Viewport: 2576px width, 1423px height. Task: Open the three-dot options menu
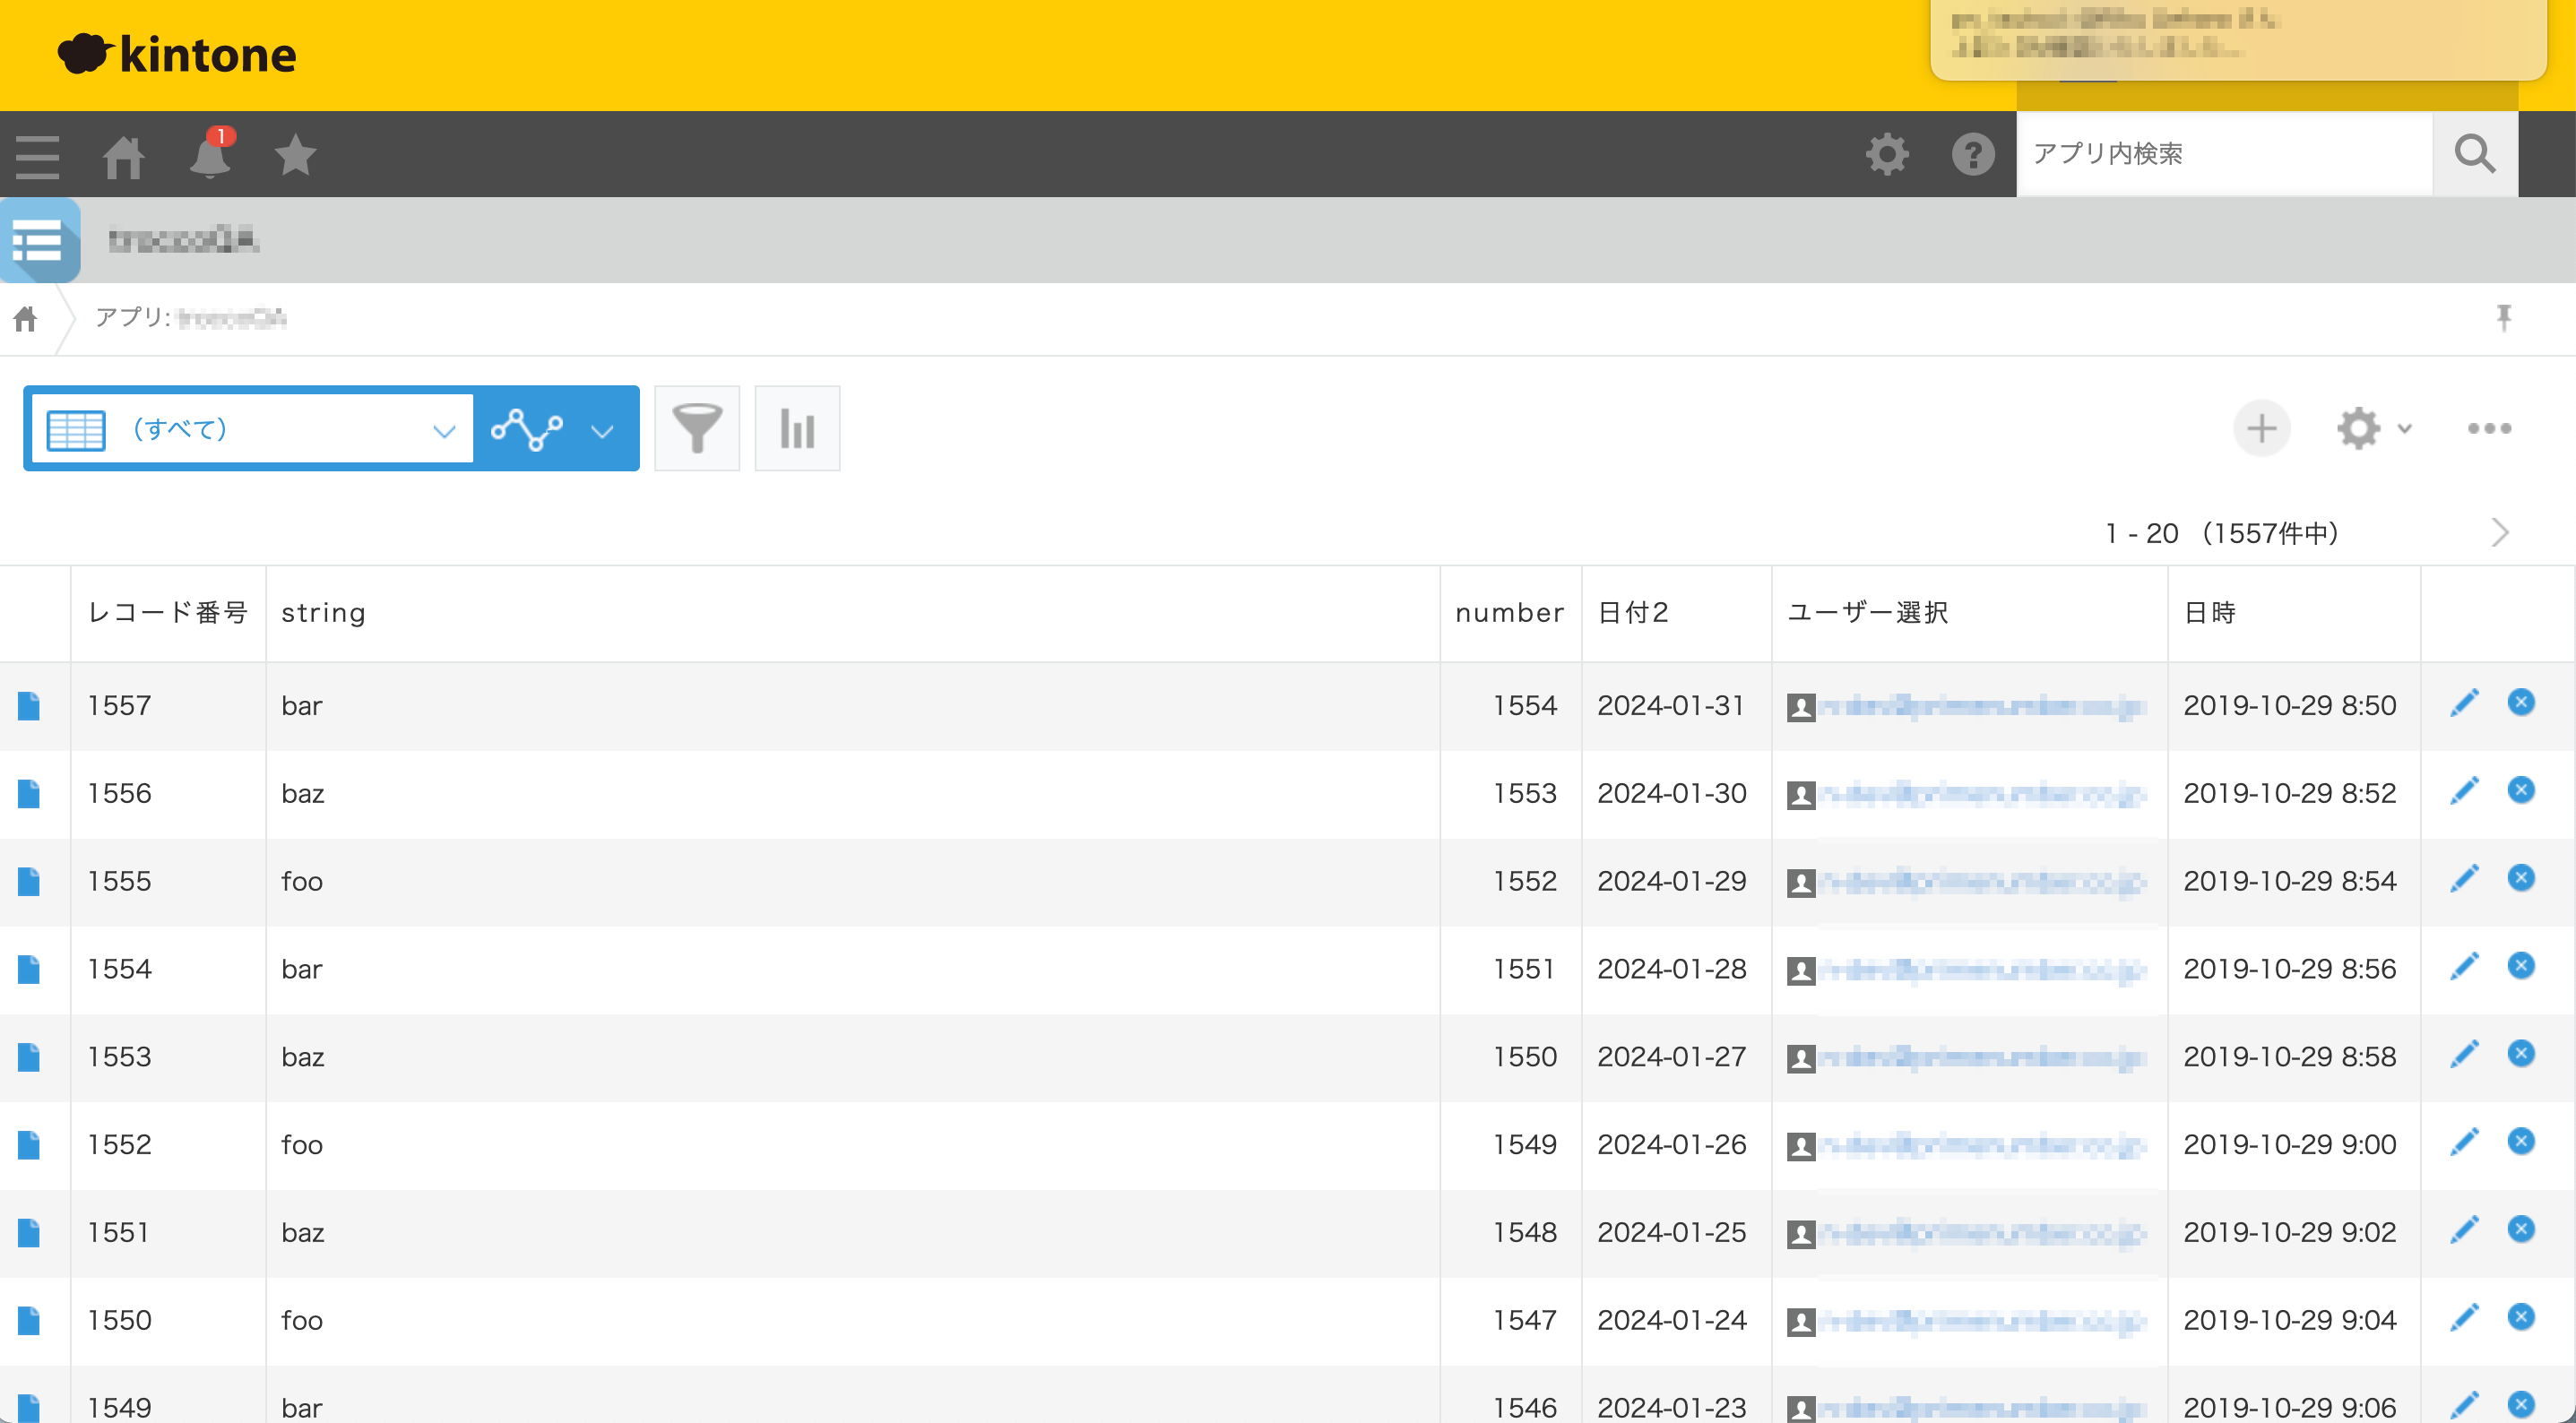(x=2489, y=428)
